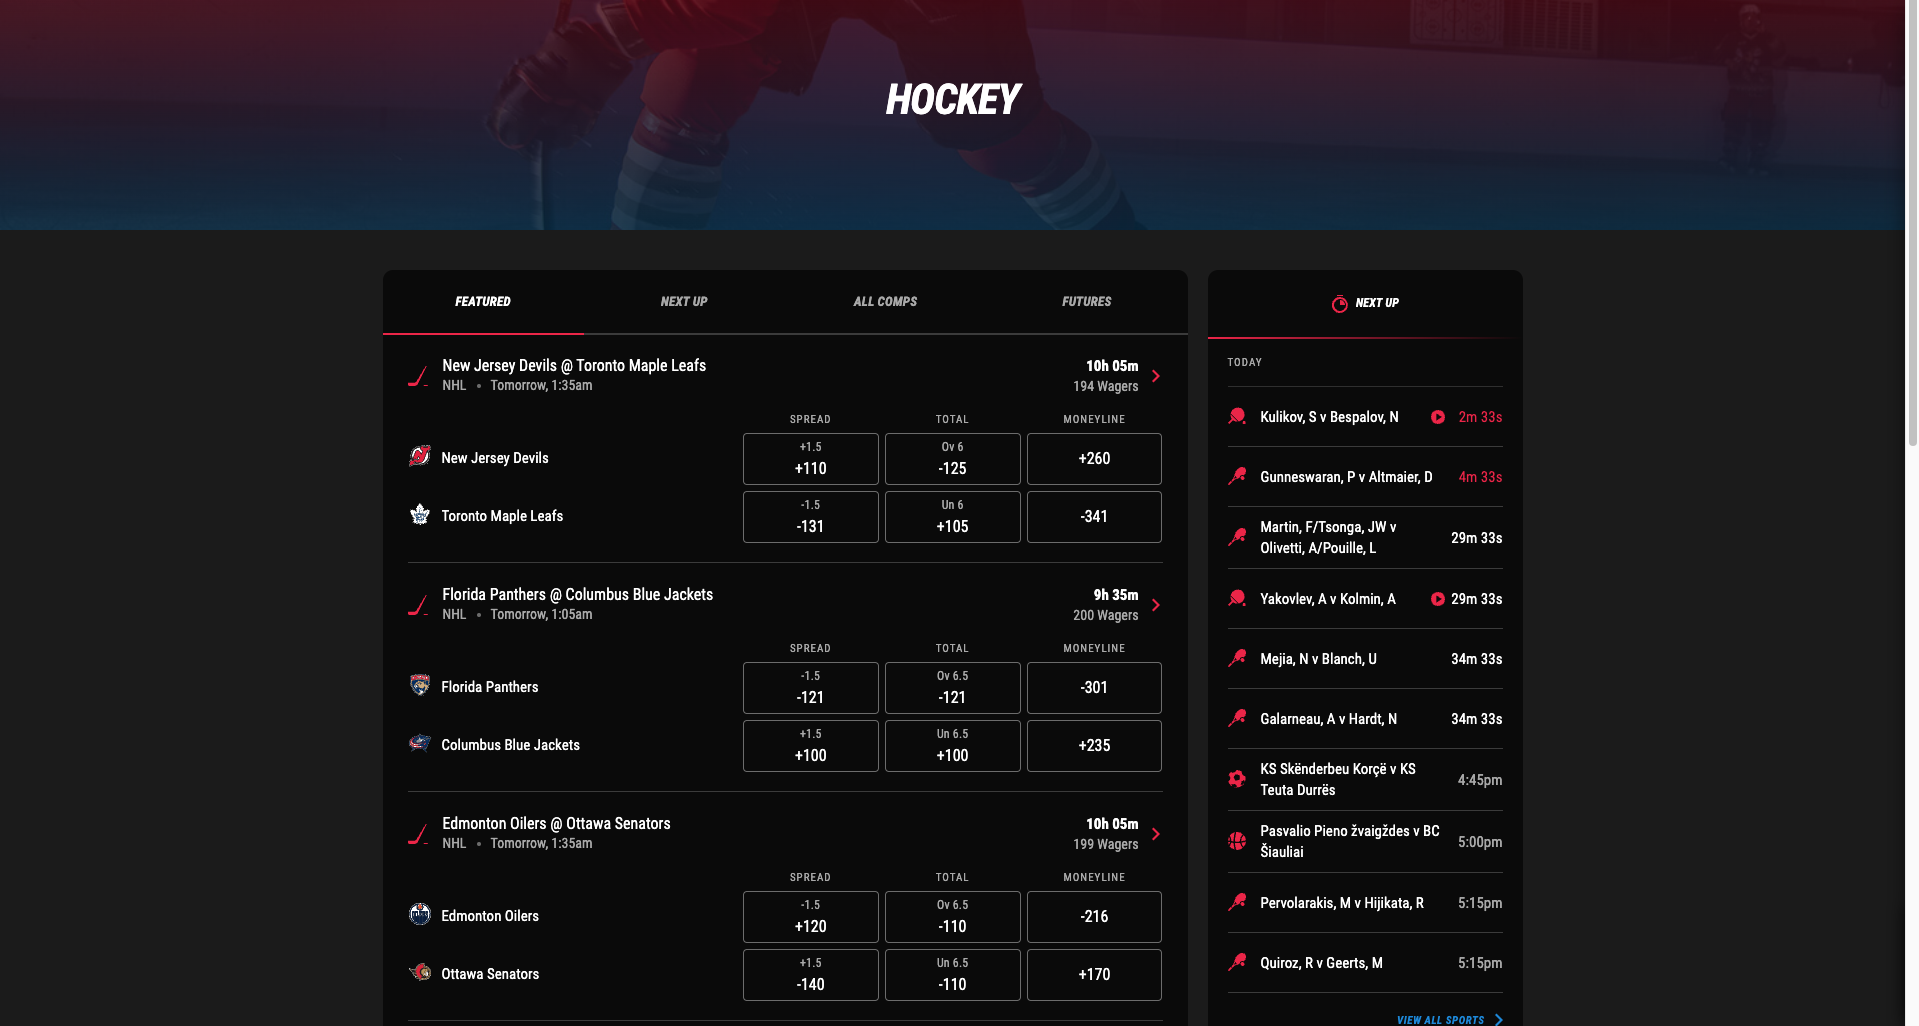Pick Columbus Blue Jackets moneyline +235

(1094, 746)
